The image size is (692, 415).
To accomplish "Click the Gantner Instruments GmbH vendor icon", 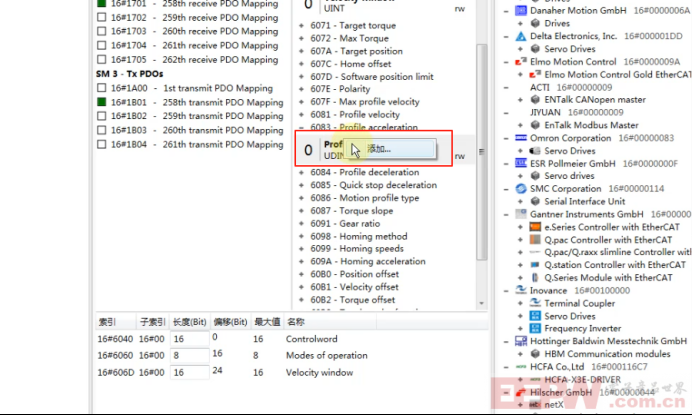I will point(521,215).
